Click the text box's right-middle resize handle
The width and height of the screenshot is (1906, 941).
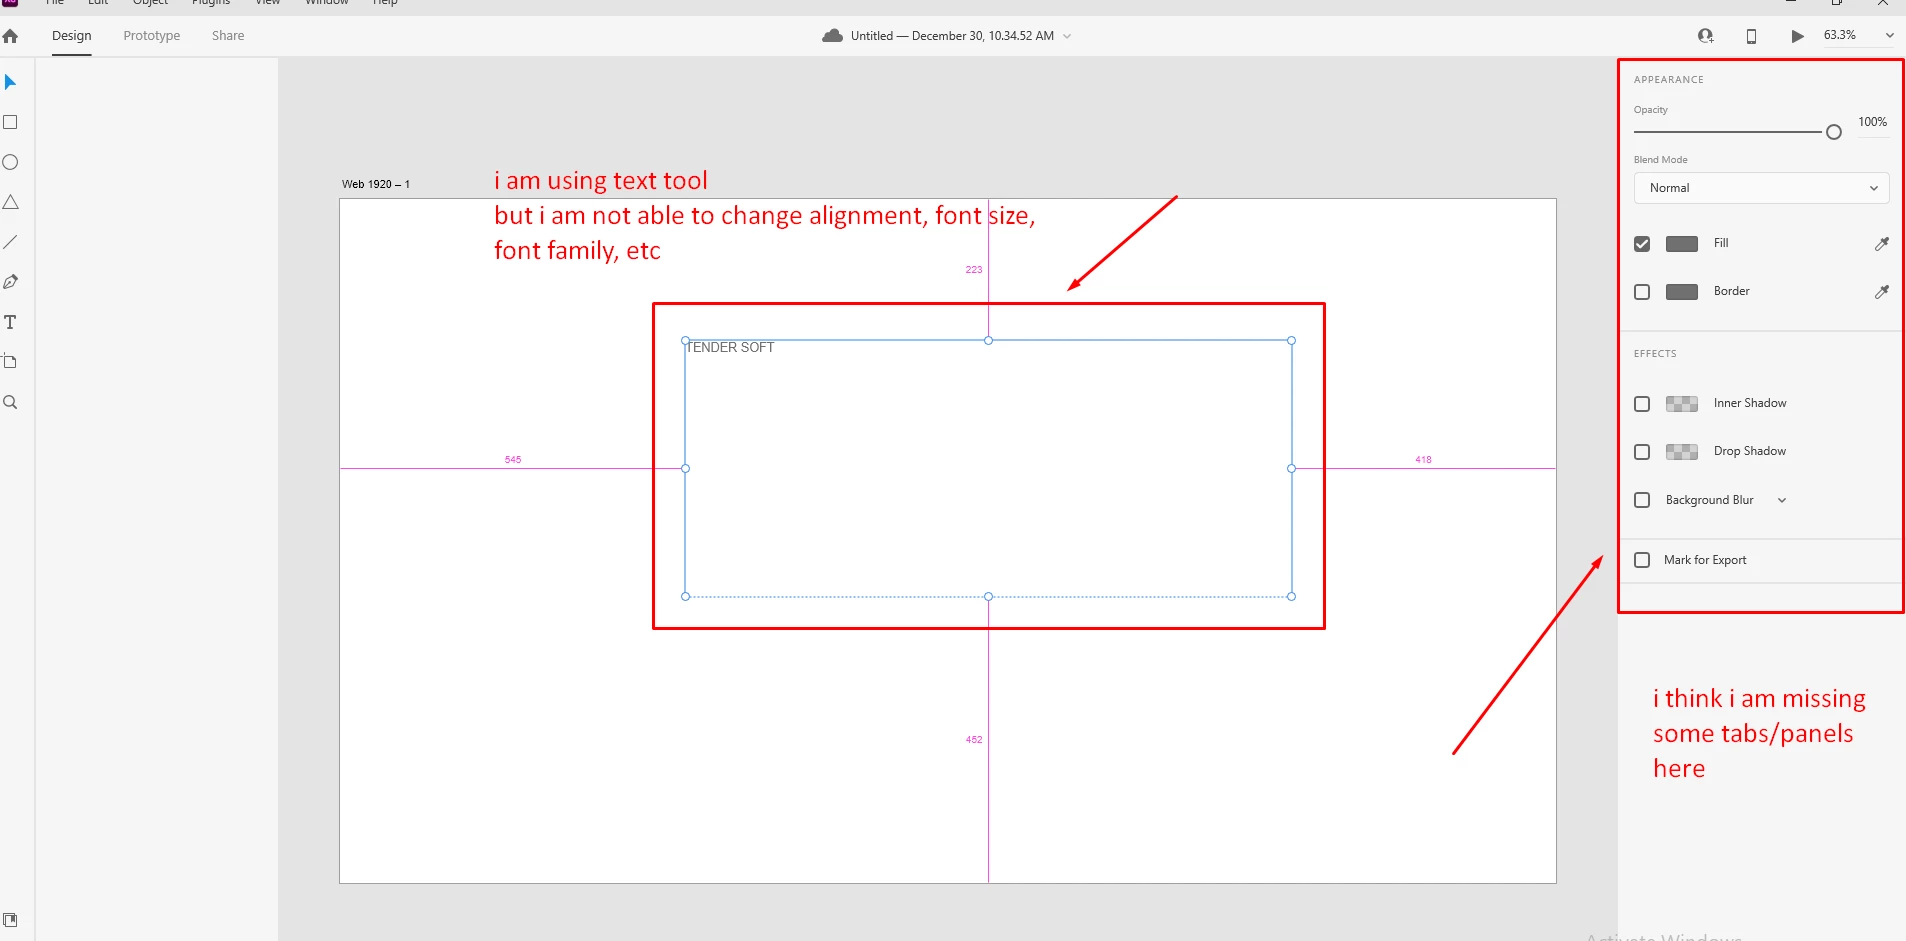(x=1291, y=468)
